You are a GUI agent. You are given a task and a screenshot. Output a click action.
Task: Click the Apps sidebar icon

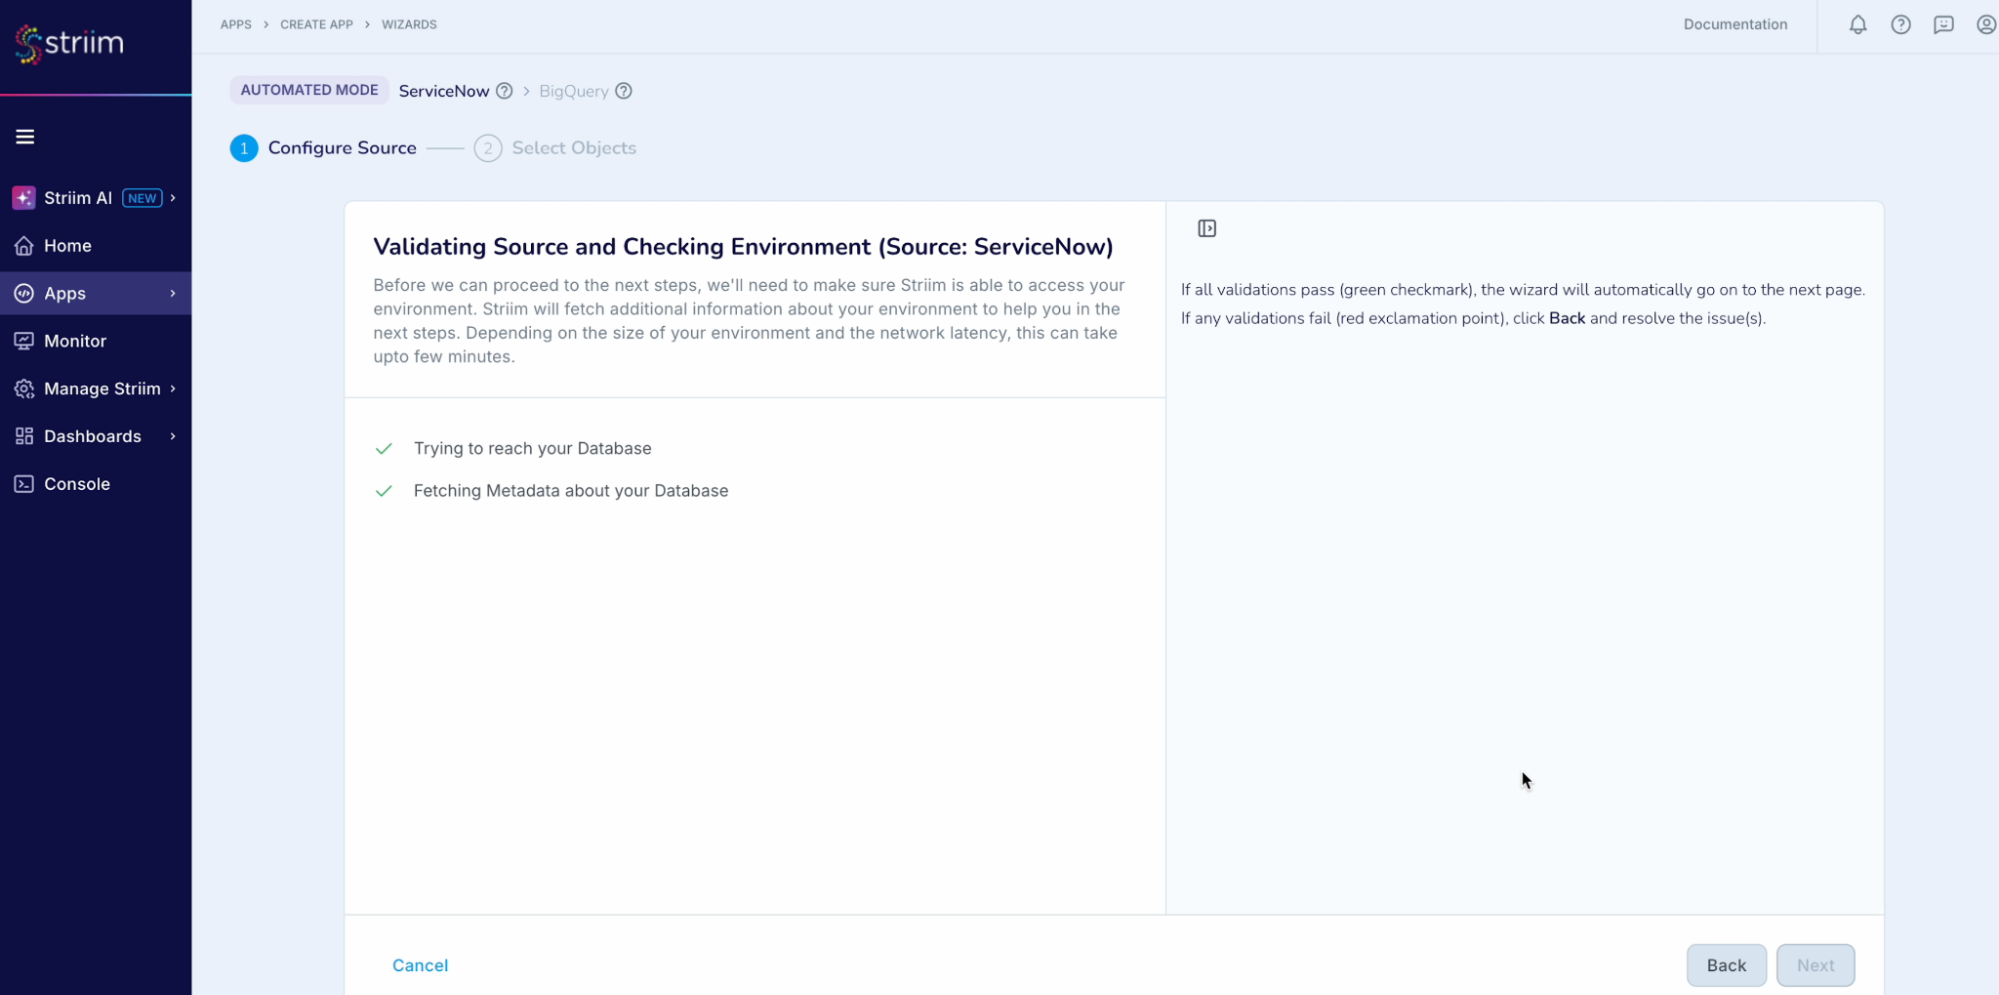coord(24,293)
